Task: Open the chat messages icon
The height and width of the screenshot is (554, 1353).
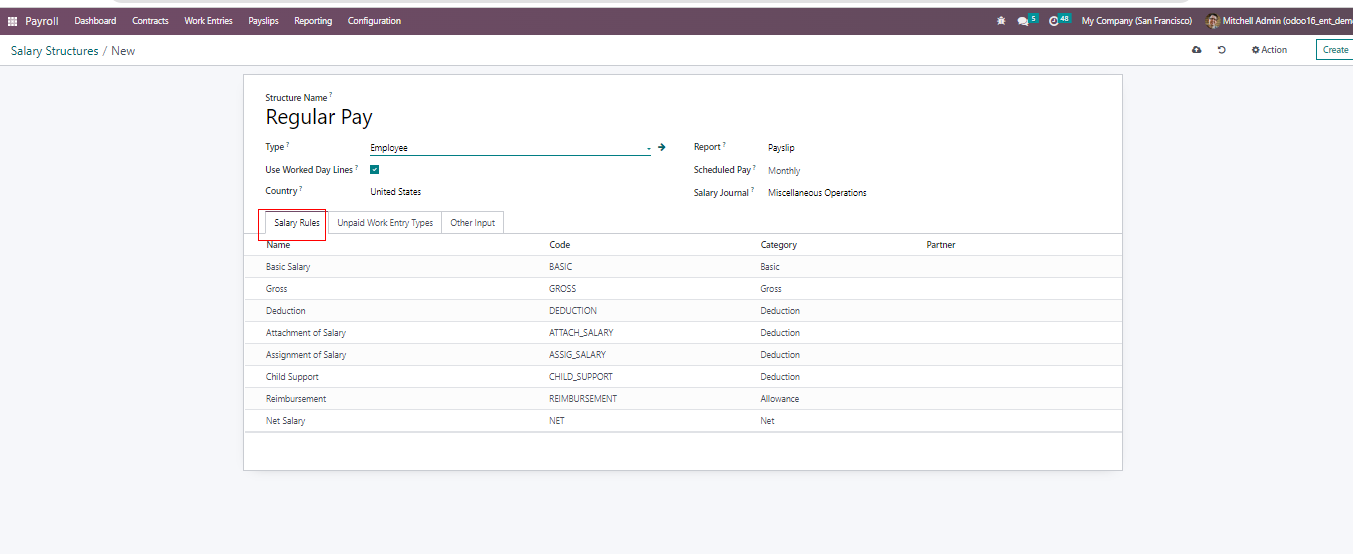Action: [1023, 21]
